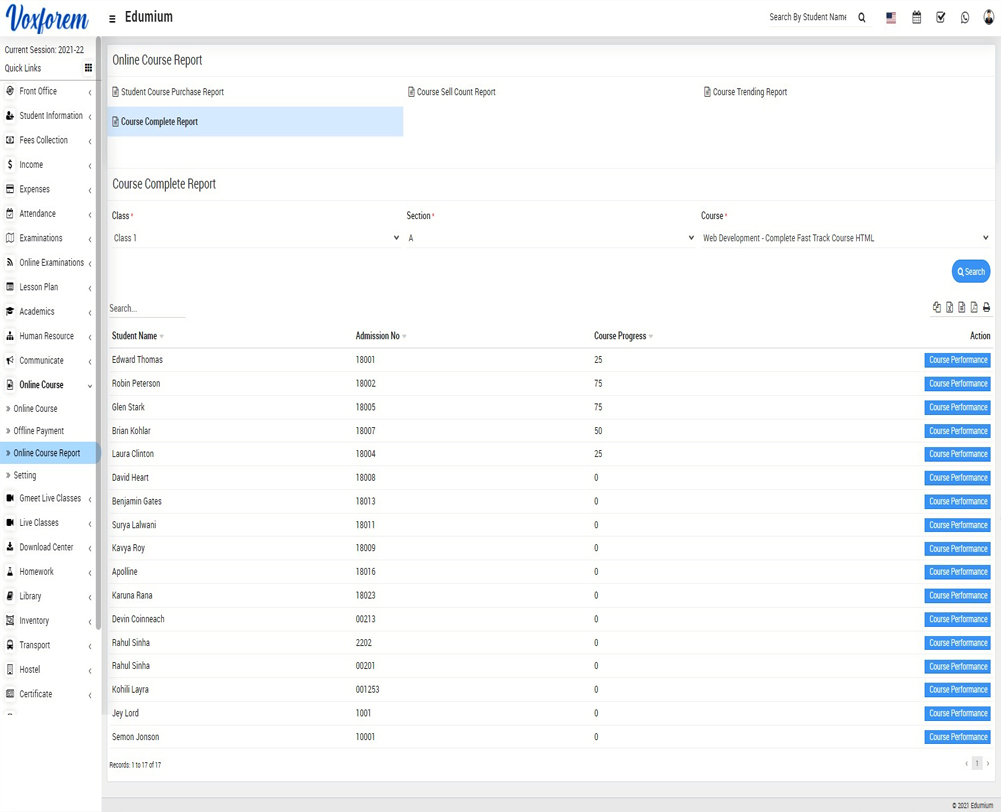
Task: View Course Performance for Edward Thomas
Action: (x=957, y=360)
